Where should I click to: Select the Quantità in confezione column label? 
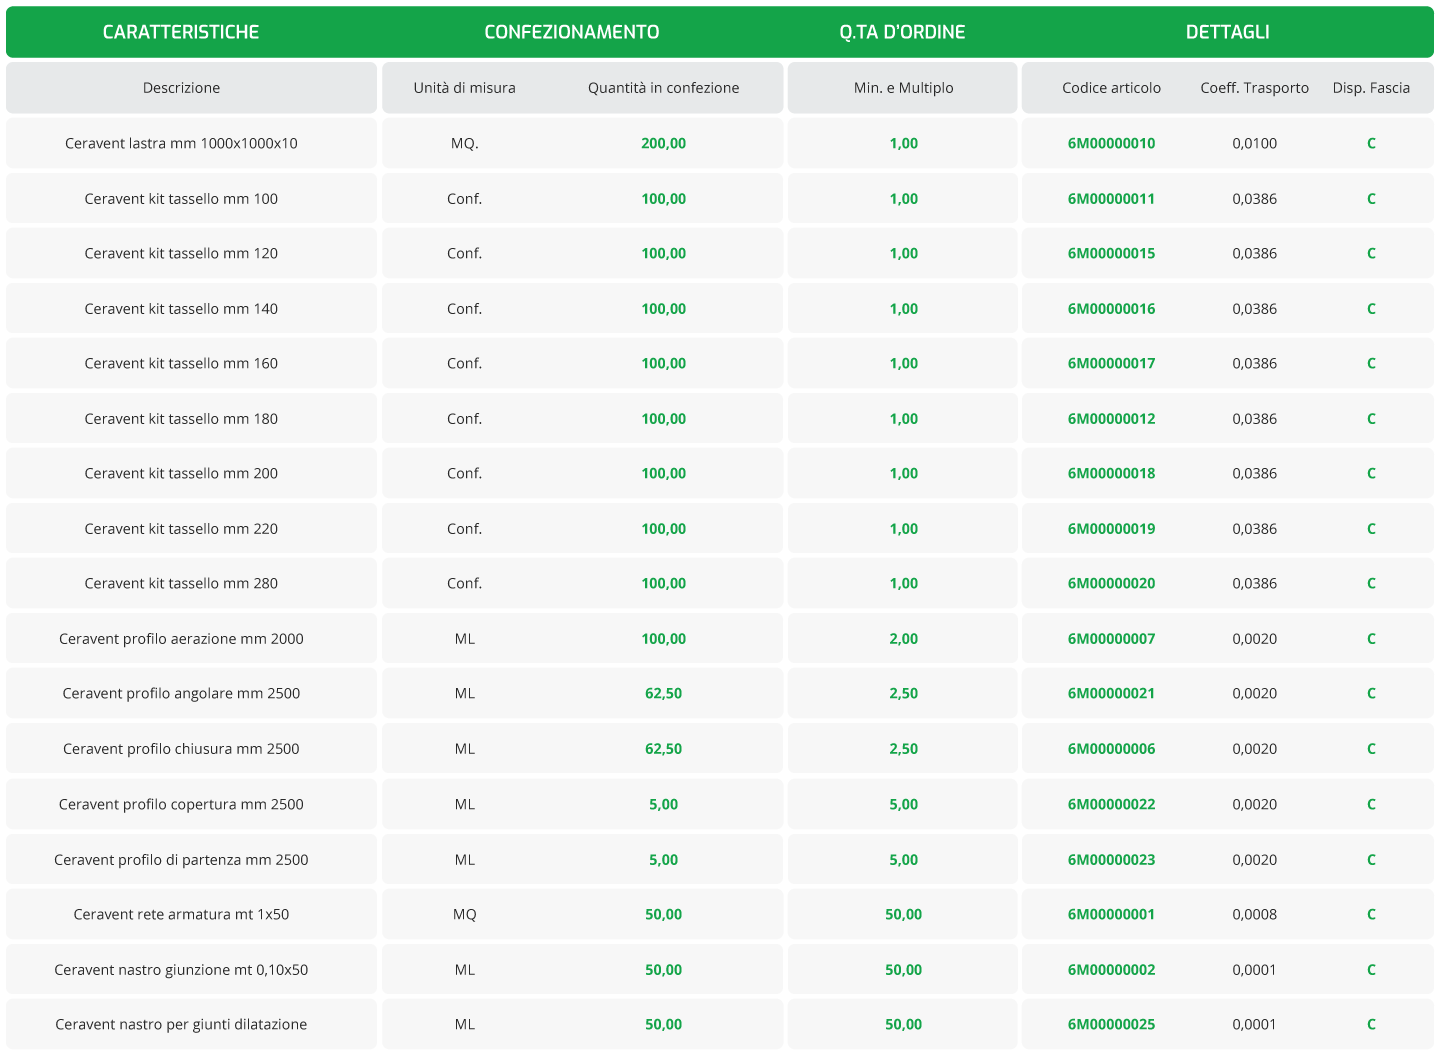coord(664,88)
